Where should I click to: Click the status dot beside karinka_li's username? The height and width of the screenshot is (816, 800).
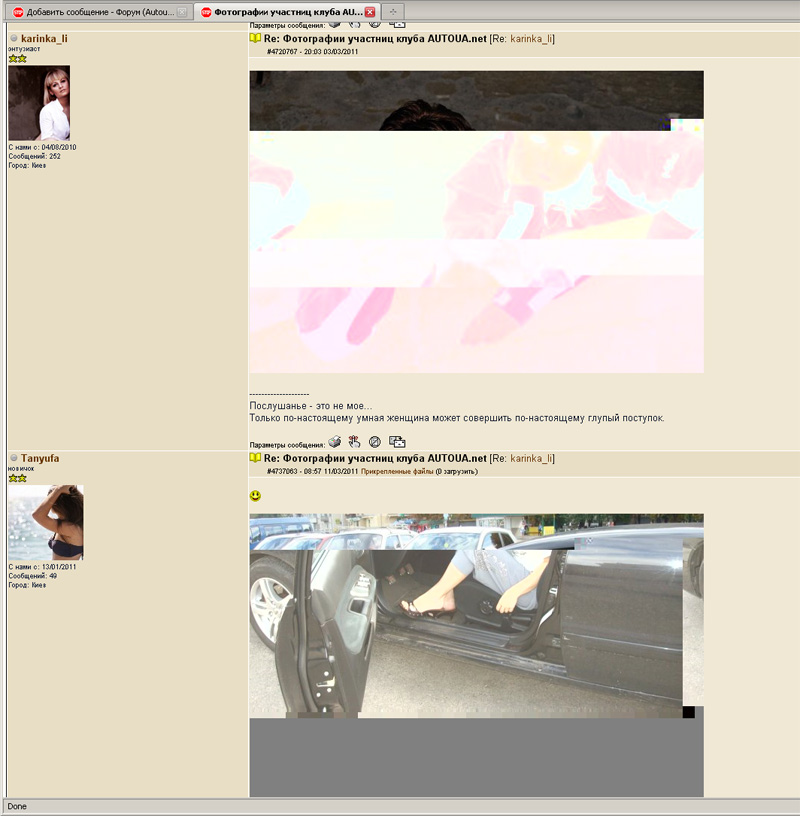click(14, 39)
